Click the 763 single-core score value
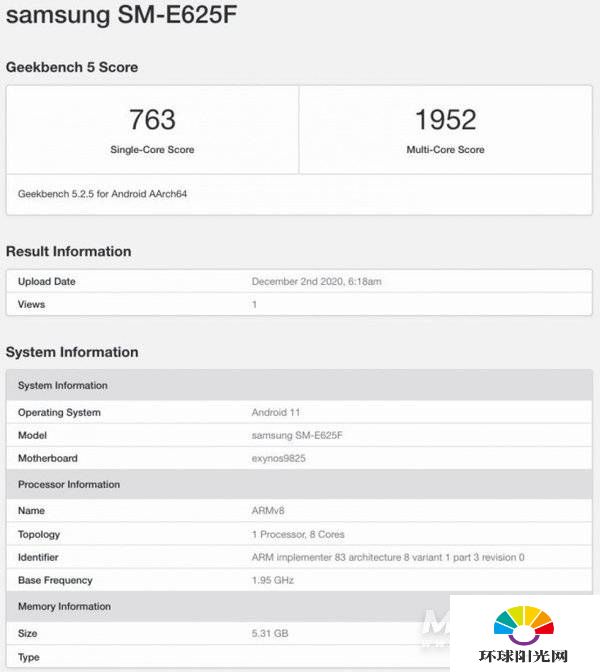Viewport: 600px width, 672px height. pos(152,119)
